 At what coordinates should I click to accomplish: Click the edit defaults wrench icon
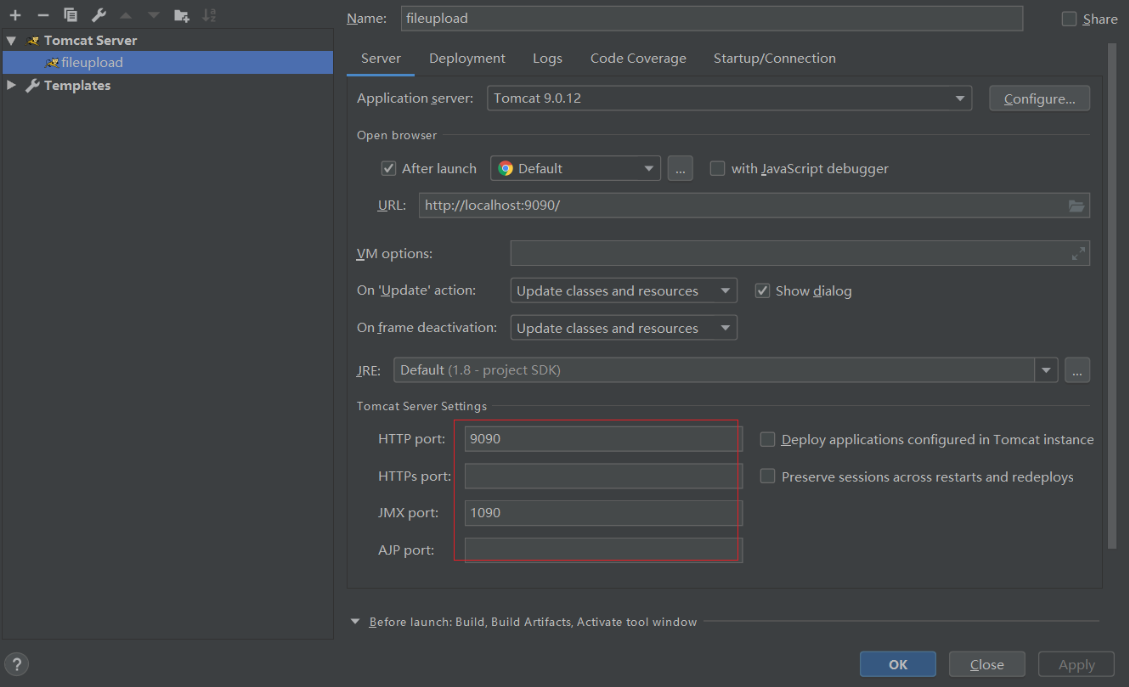[98, 15]
